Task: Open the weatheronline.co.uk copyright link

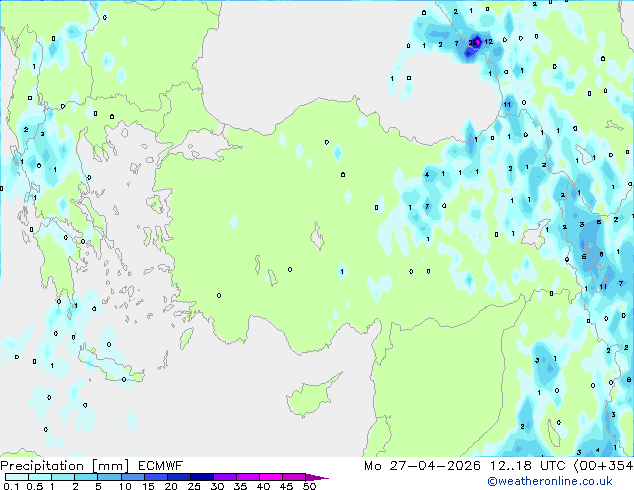Action: (x=550, y=481)
